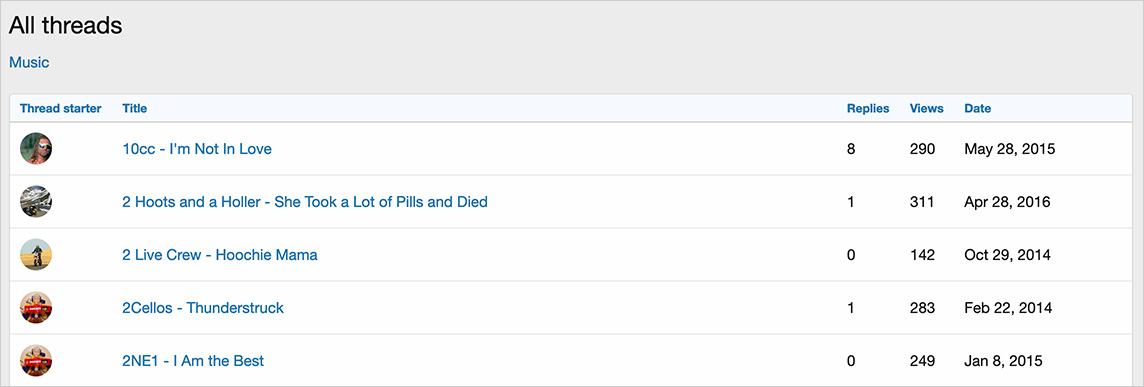This screenshot has height=387, width=1144.
Task: Open thread 10cc - I'm Not In Love
Action: tap(197, 149)
